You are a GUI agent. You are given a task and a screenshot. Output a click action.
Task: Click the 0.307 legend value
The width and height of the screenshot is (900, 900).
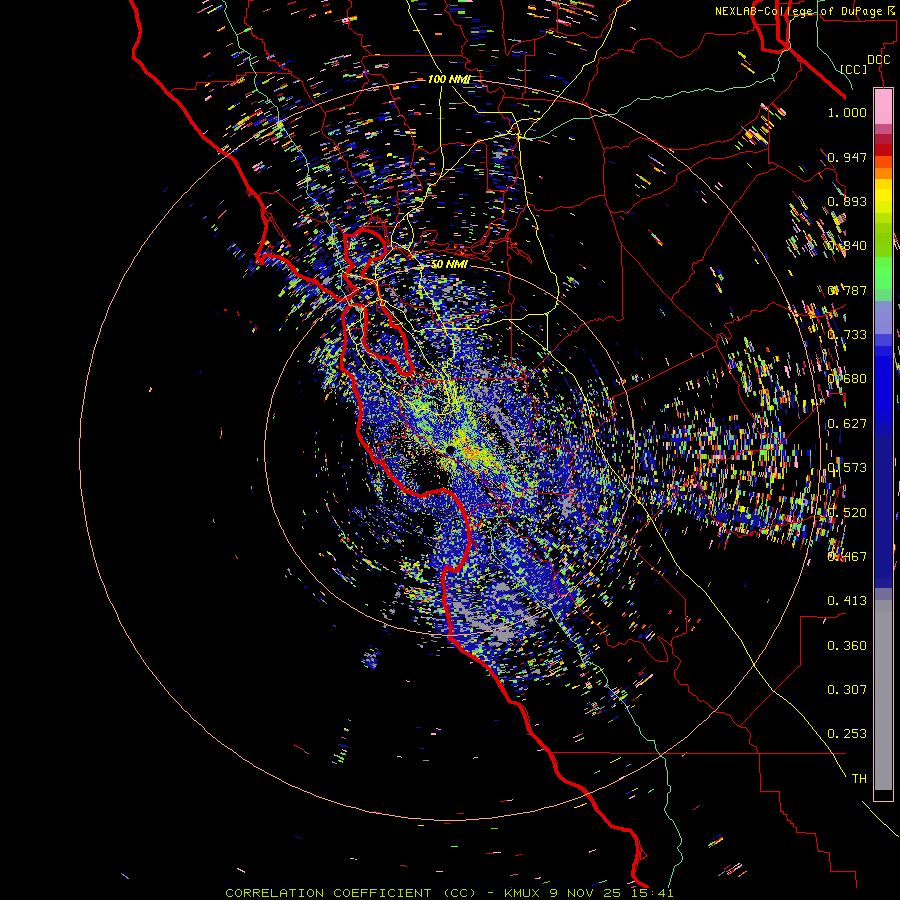847,690
